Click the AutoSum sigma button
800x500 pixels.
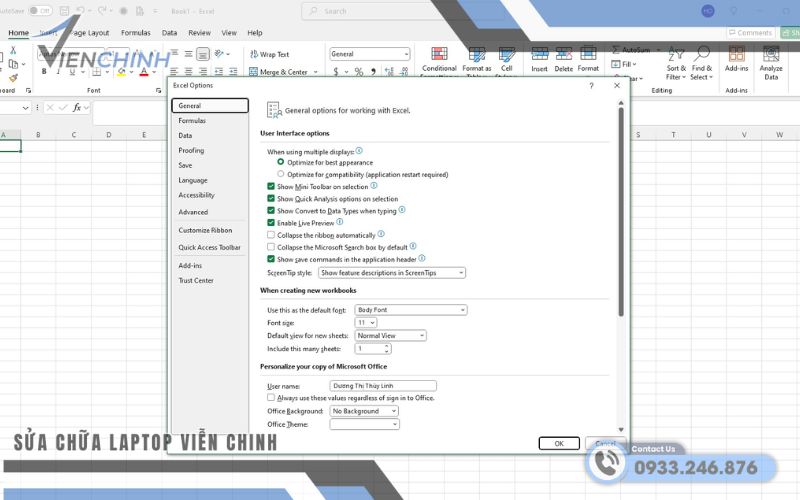point(631,50)
